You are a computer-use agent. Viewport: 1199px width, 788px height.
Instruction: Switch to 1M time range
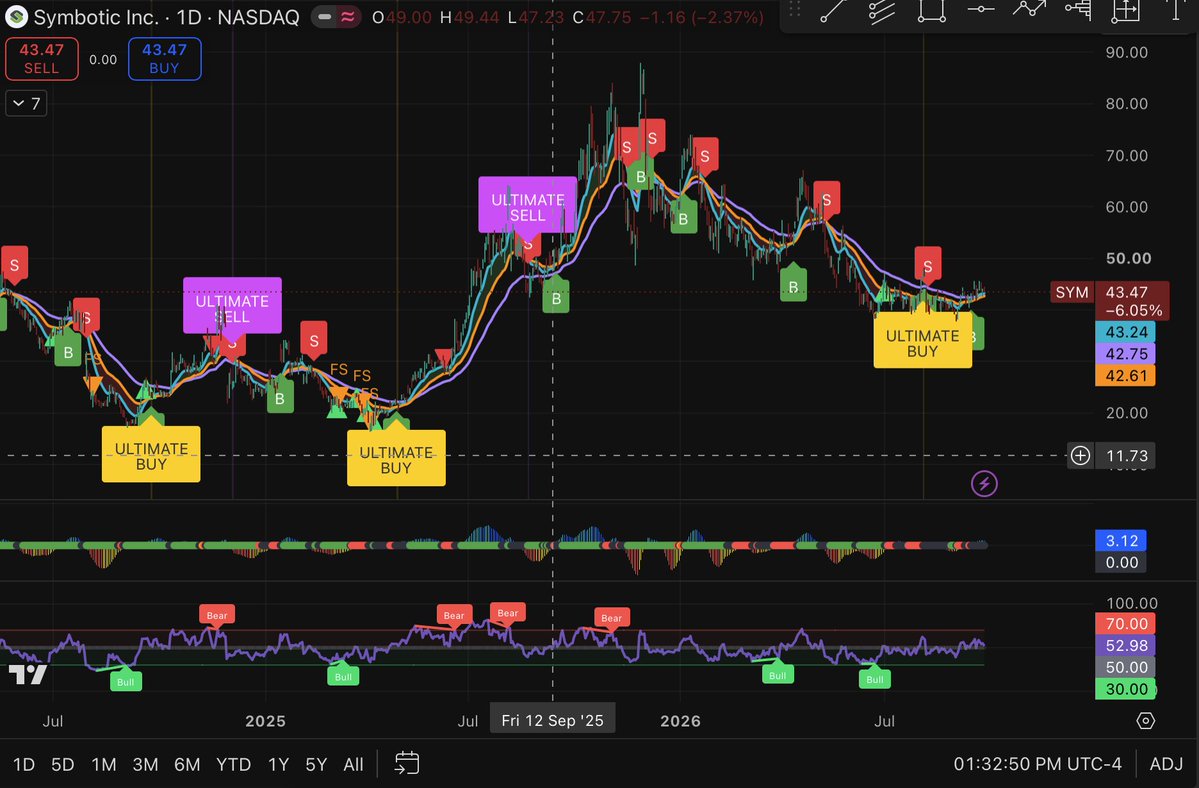coord(103,764)
